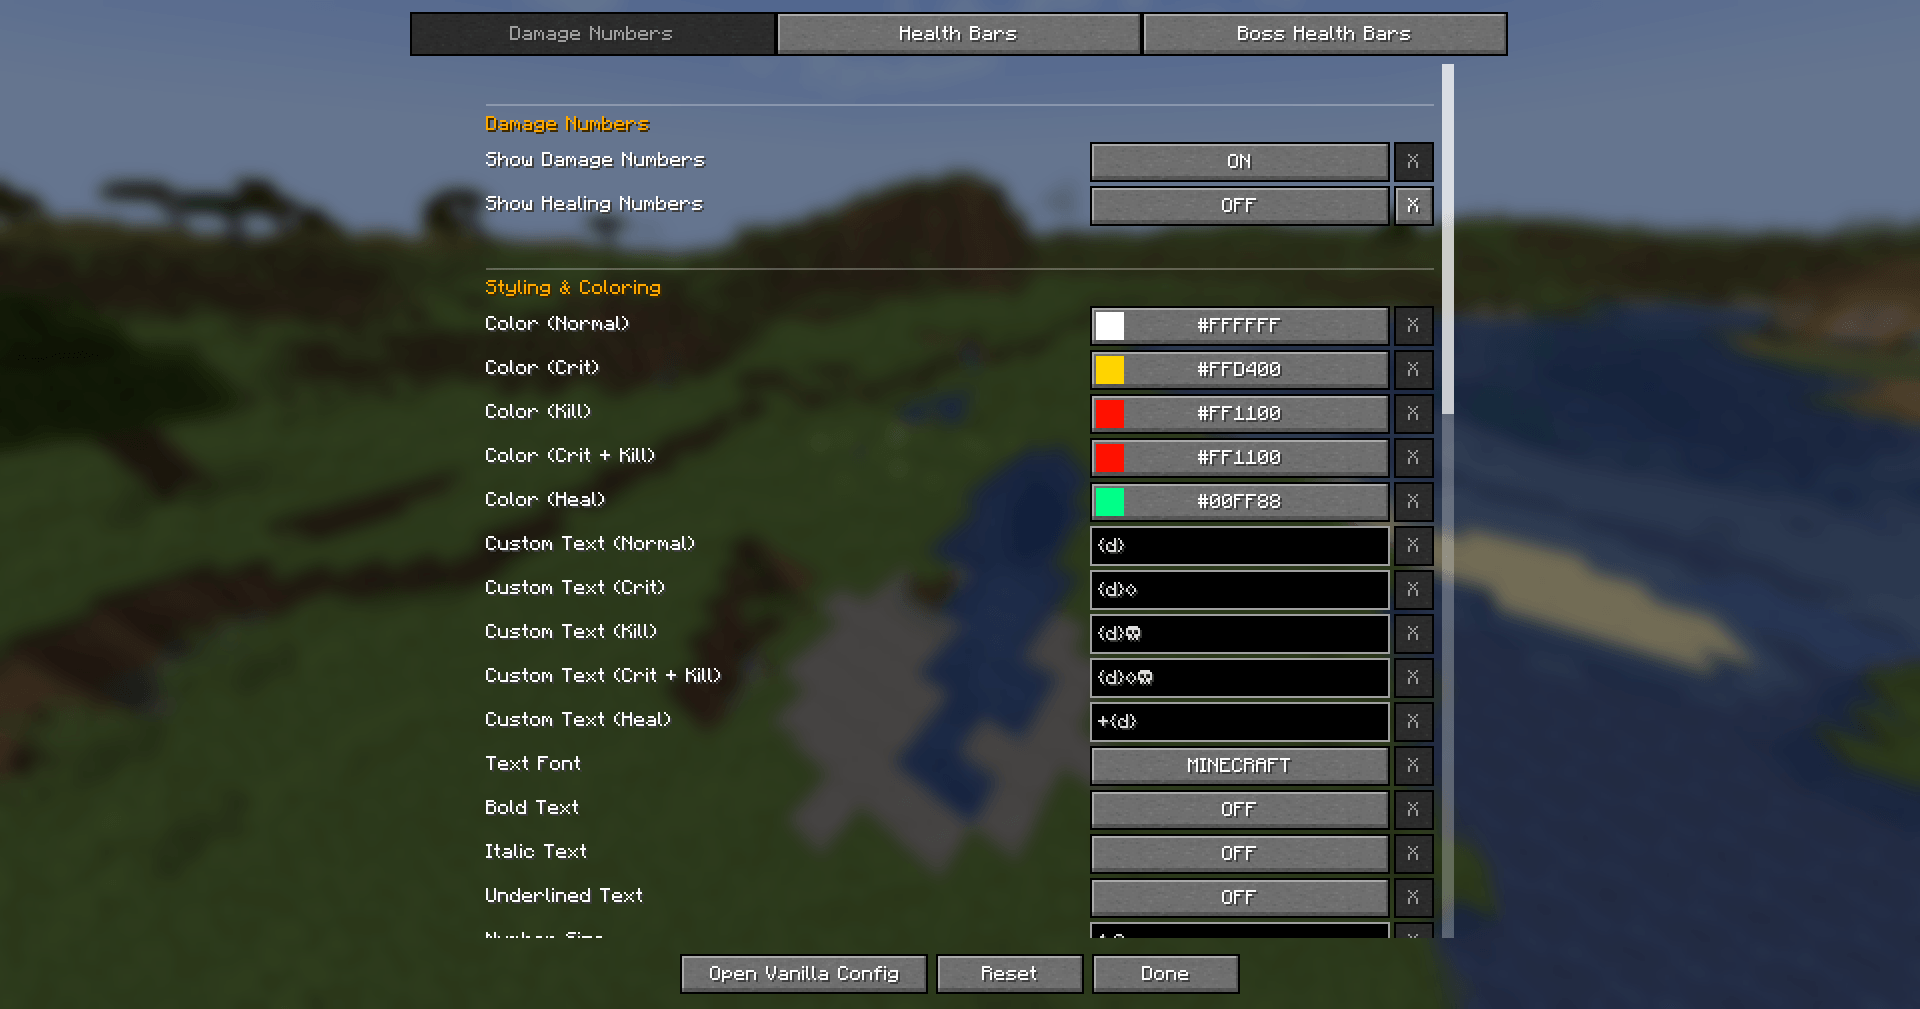Open the Color (Kill) #FF1100 color picker
1920x1009 pixels.
(x=1239, y=413)
